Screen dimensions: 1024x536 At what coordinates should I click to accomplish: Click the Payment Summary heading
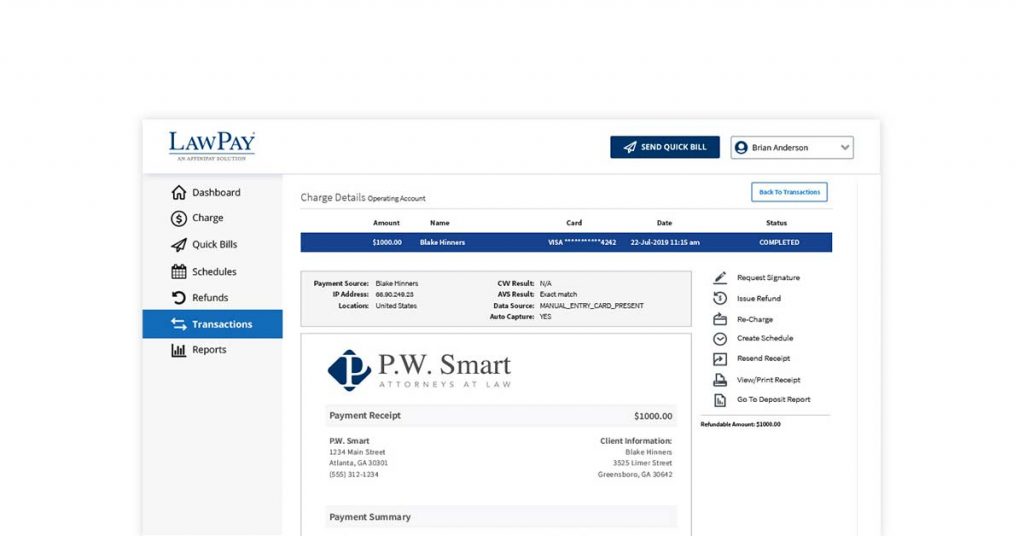pyautogui.click(x=370, y=517)
